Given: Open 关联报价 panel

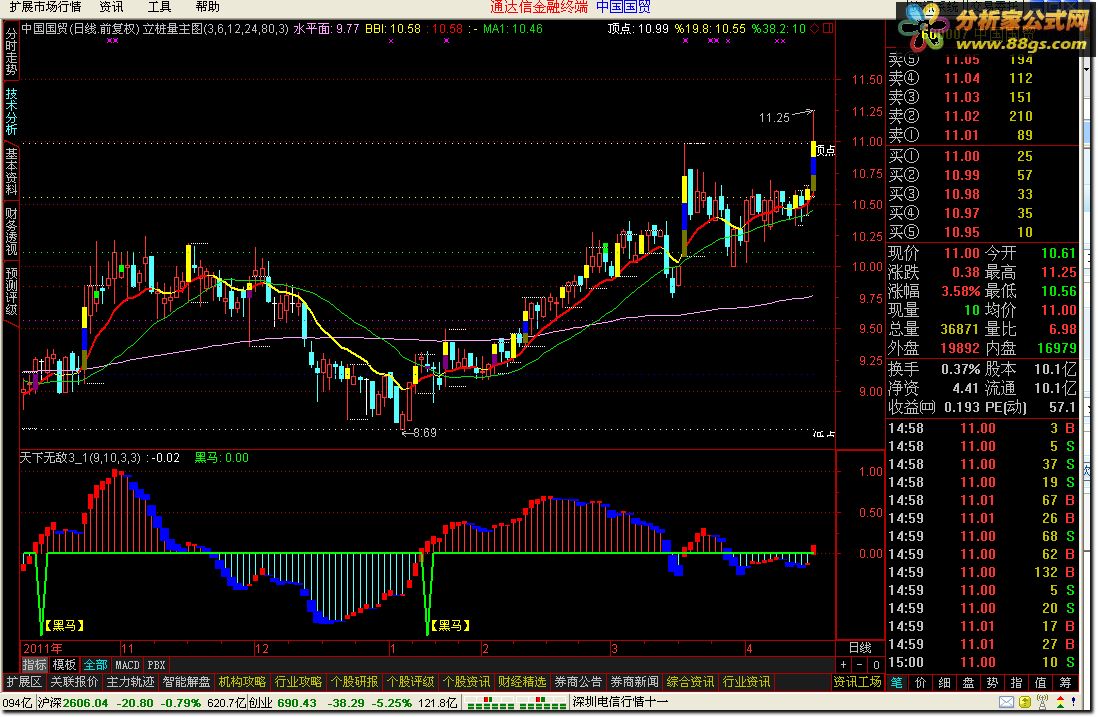Looking at the screenshot, I should pos(74,682).
